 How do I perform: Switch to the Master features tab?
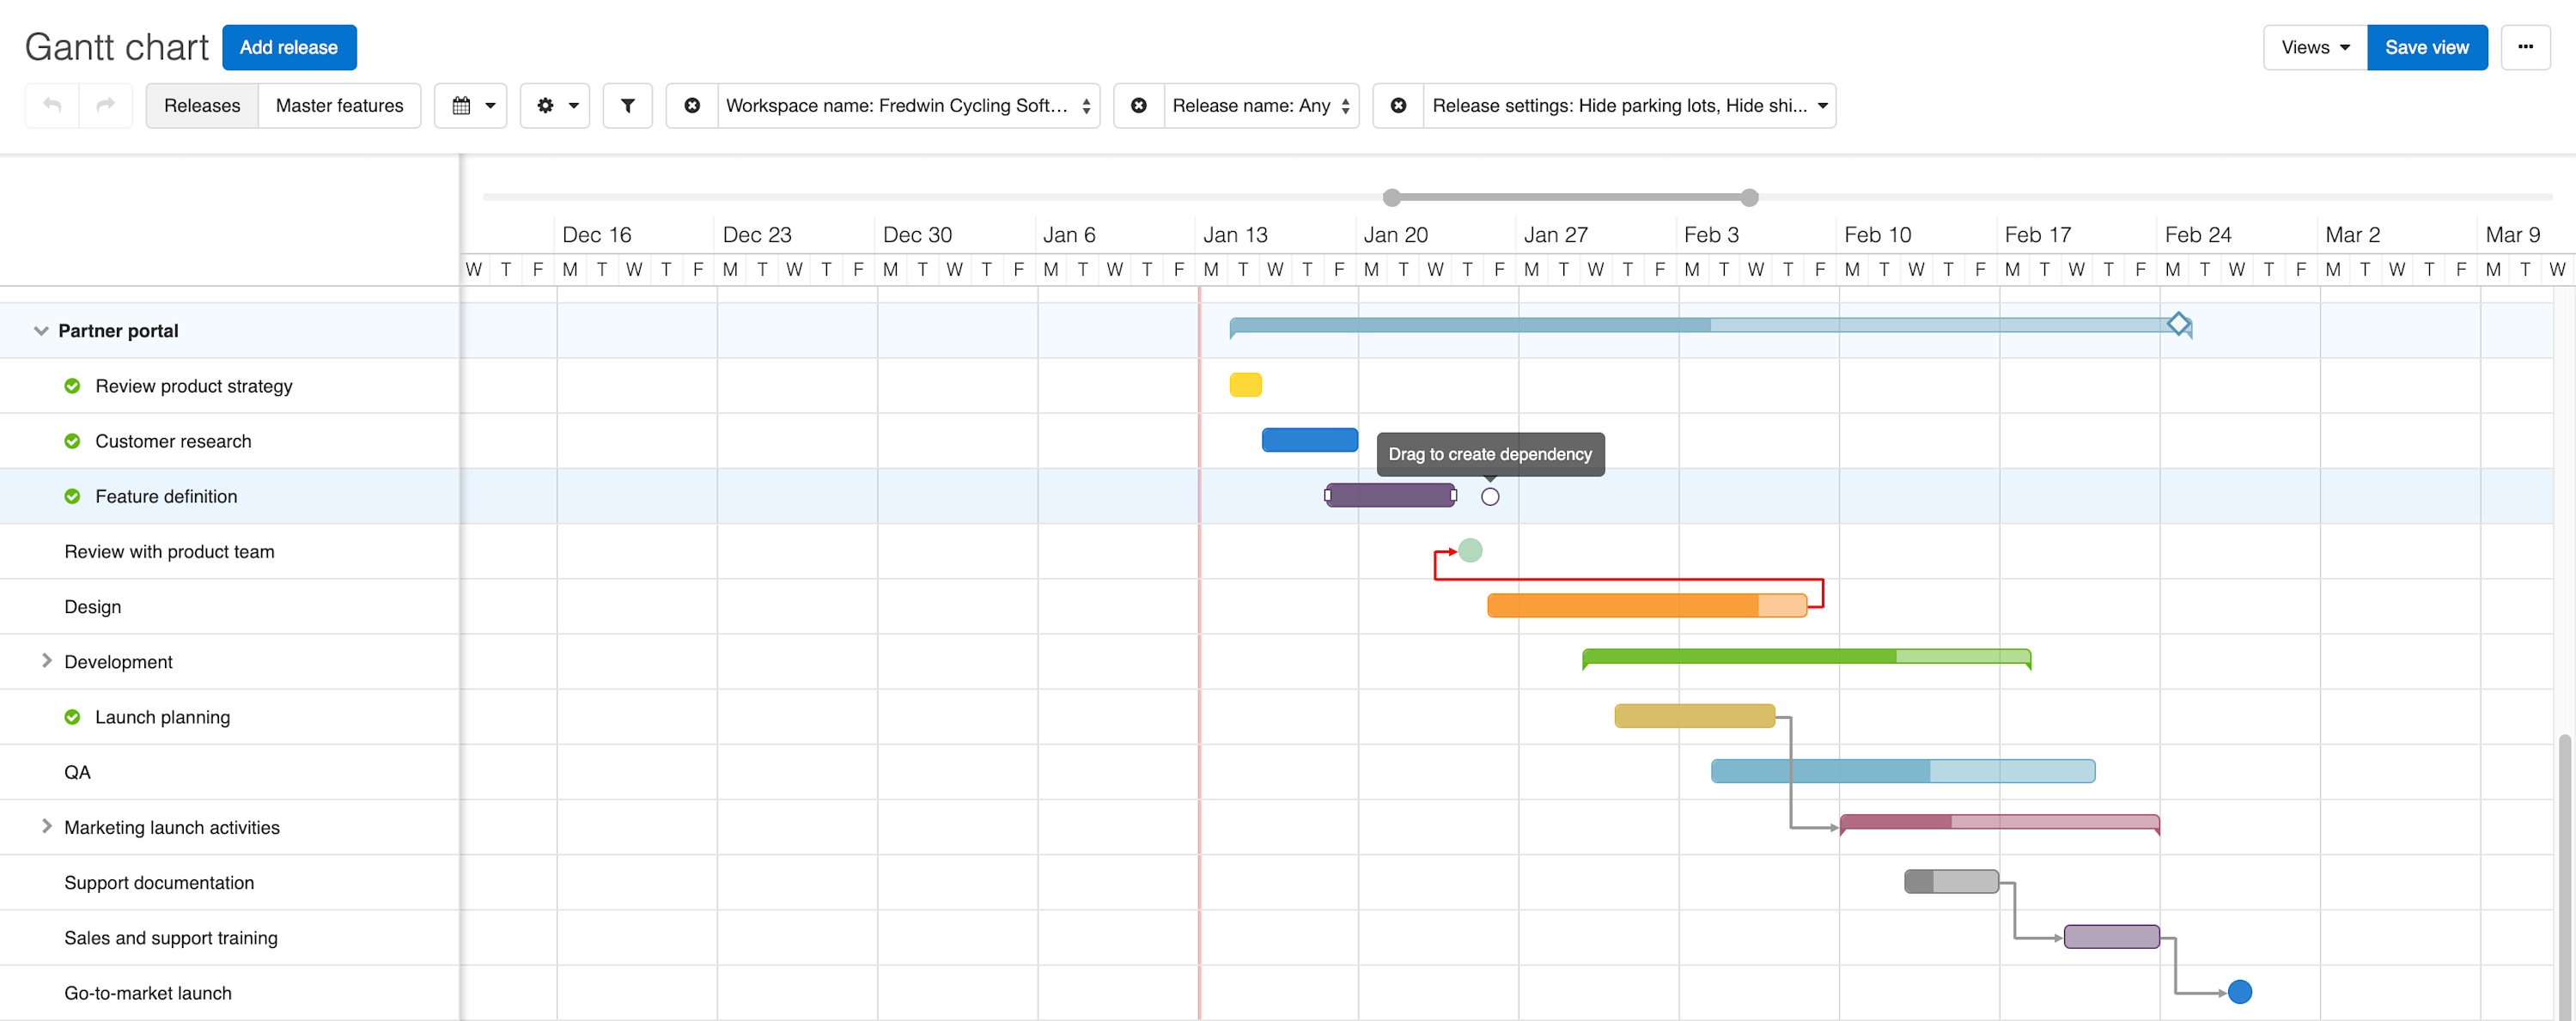coord(339,105)
